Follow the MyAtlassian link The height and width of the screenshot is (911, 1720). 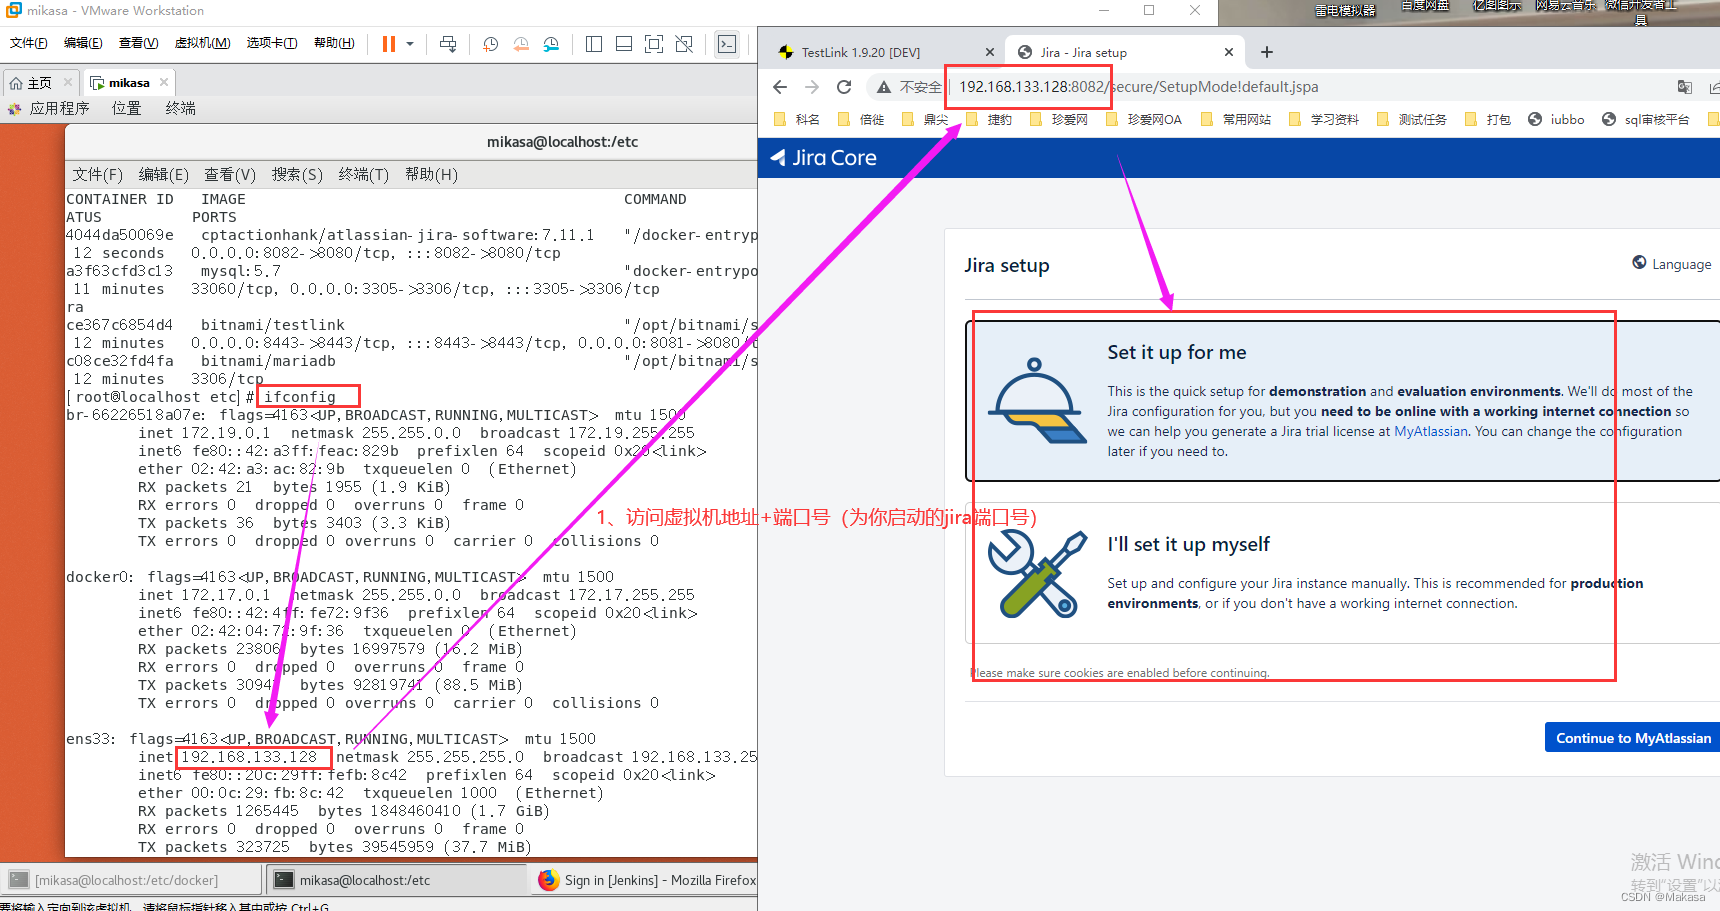tap(1431, 432)
